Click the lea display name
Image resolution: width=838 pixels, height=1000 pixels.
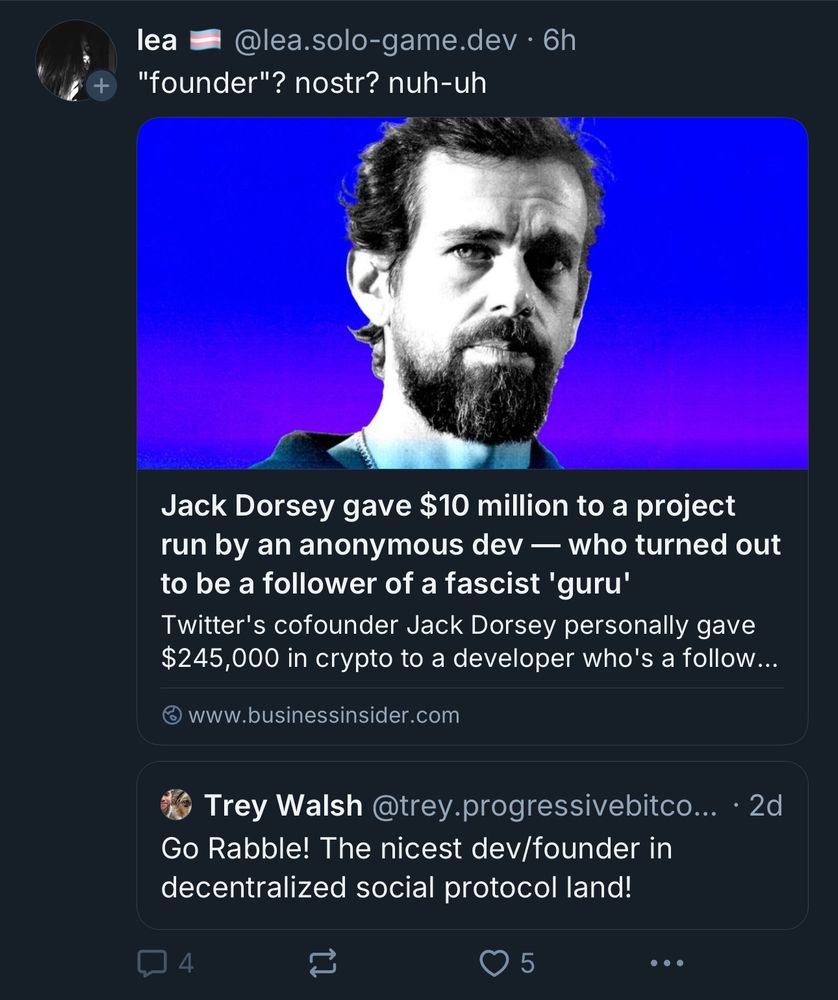pos(157,40)
